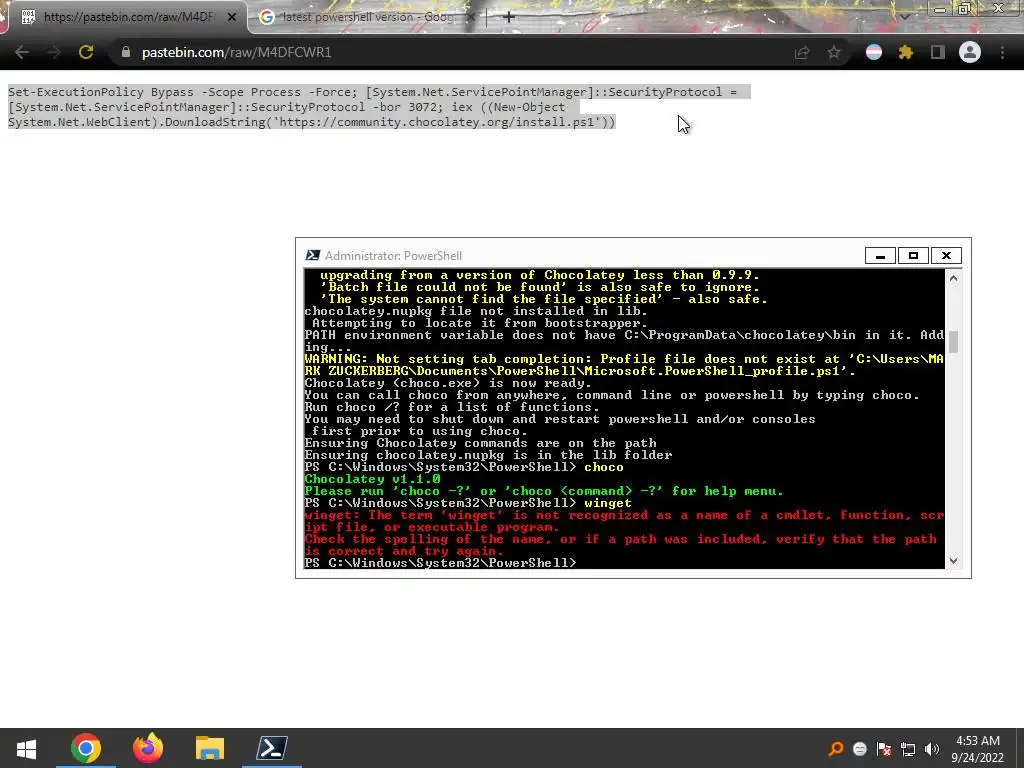This screenshot has height=768, width=1024.
Task: Open the Extensions puzzle piece menu
Action: tap(905, 53)
